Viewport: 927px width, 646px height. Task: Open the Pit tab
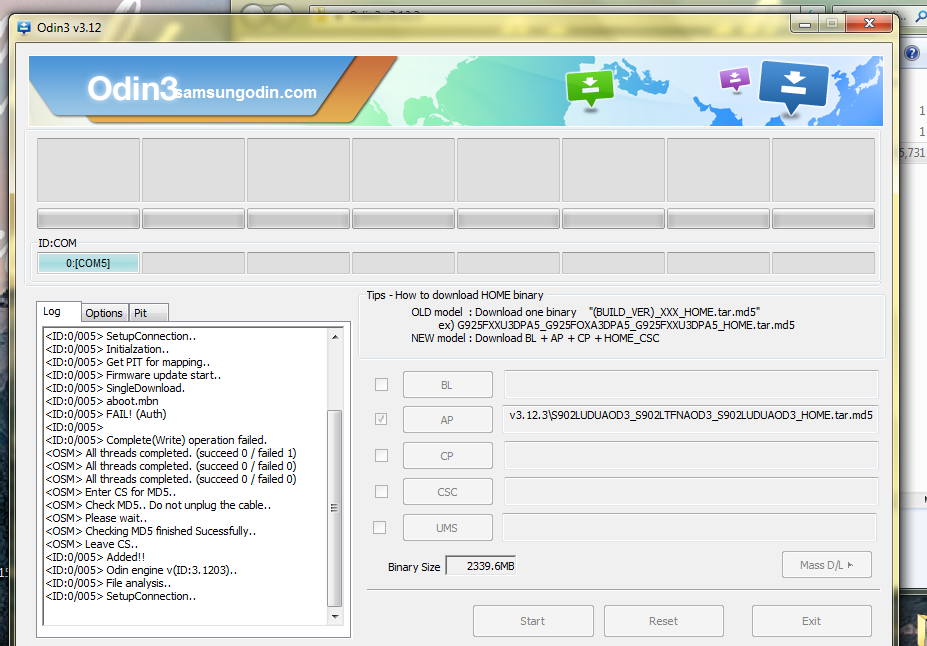click(x=148, y=313)
